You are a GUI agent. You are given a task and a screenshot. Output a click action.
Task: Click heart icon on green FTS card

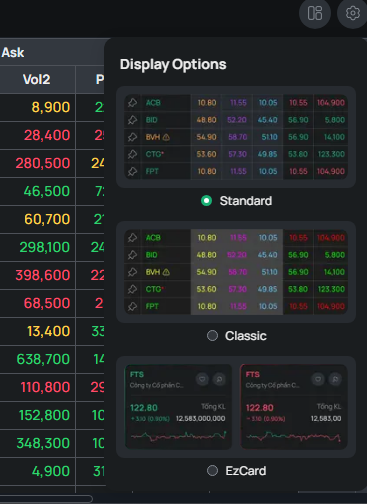(x=202, y=379)
